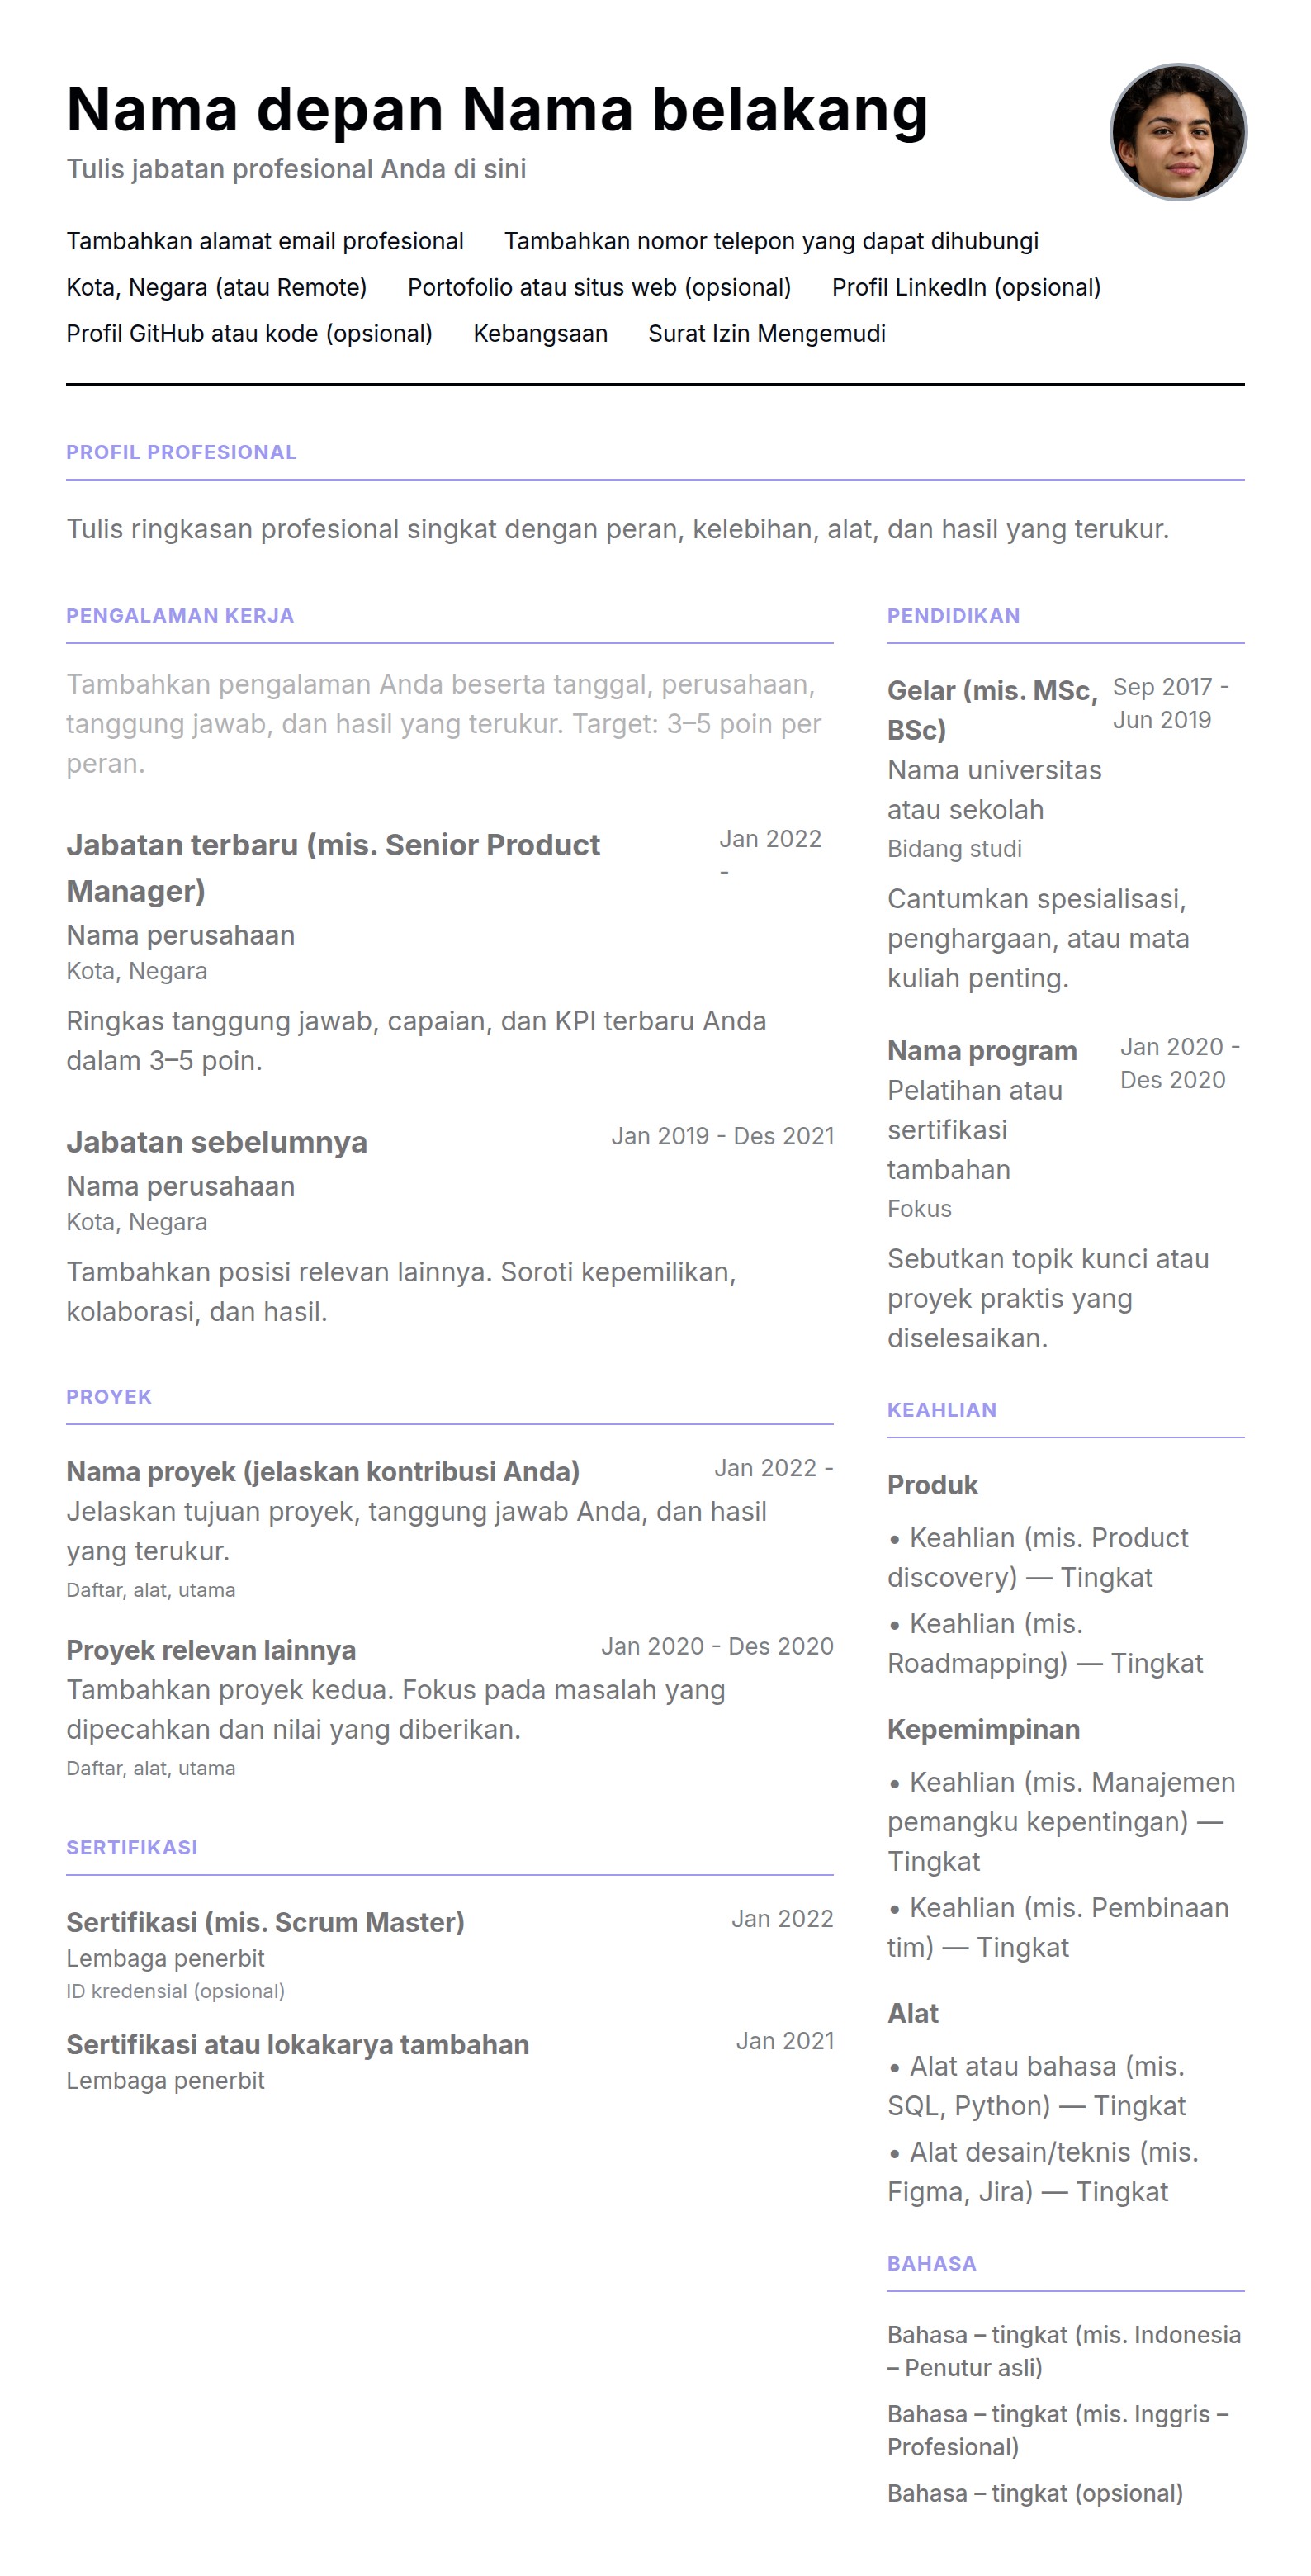Click the LinkedIn profile field
The height and width of the screenshot is (2576, 1311).
pos(965,287)
